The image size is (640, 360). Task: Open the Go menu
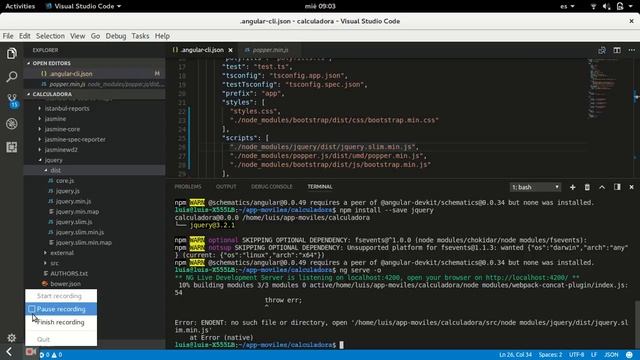click(95, 36)
